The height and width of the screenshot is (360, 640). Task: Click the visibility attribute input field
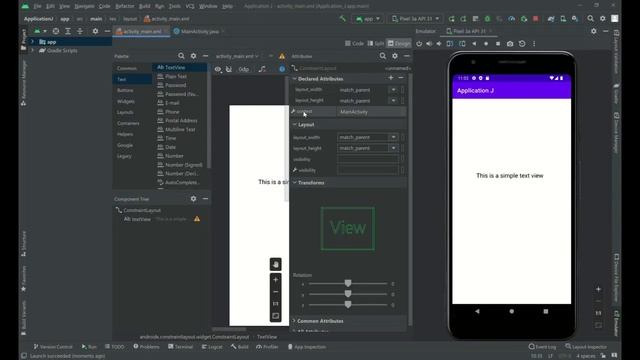pyautogui.click(x=367, y=159)
